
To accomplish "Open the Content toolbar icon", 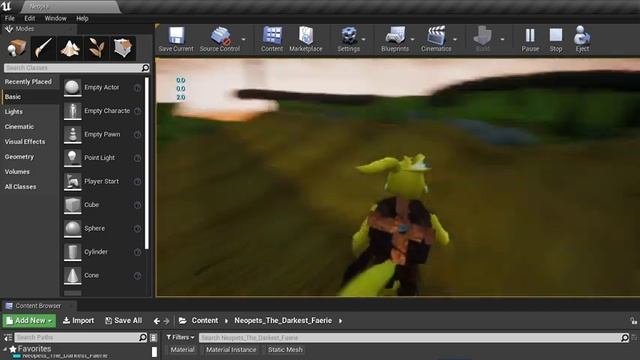I will [272, 40].
